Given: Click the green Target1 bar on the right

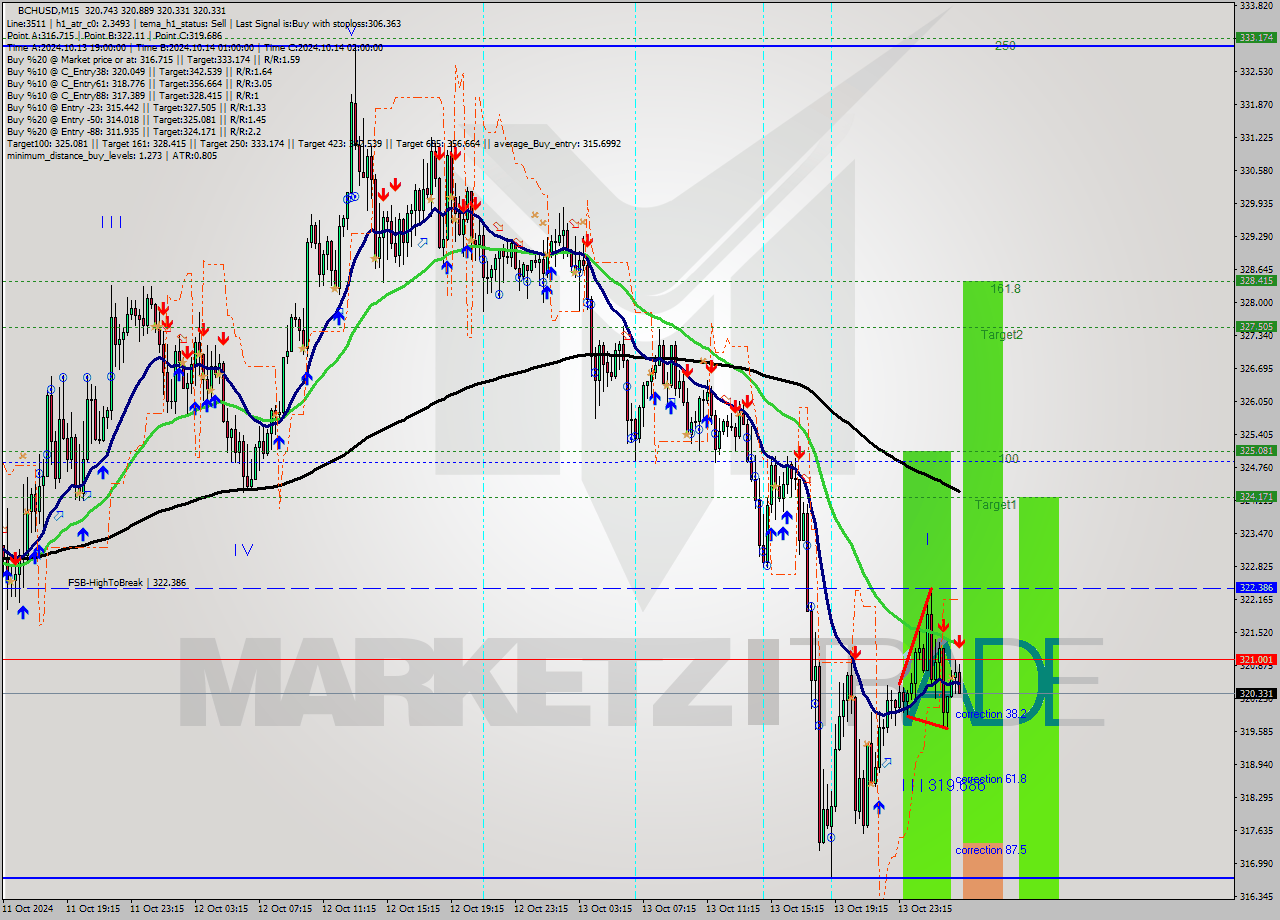Looking at the screenshot, I should (1038, 698).
